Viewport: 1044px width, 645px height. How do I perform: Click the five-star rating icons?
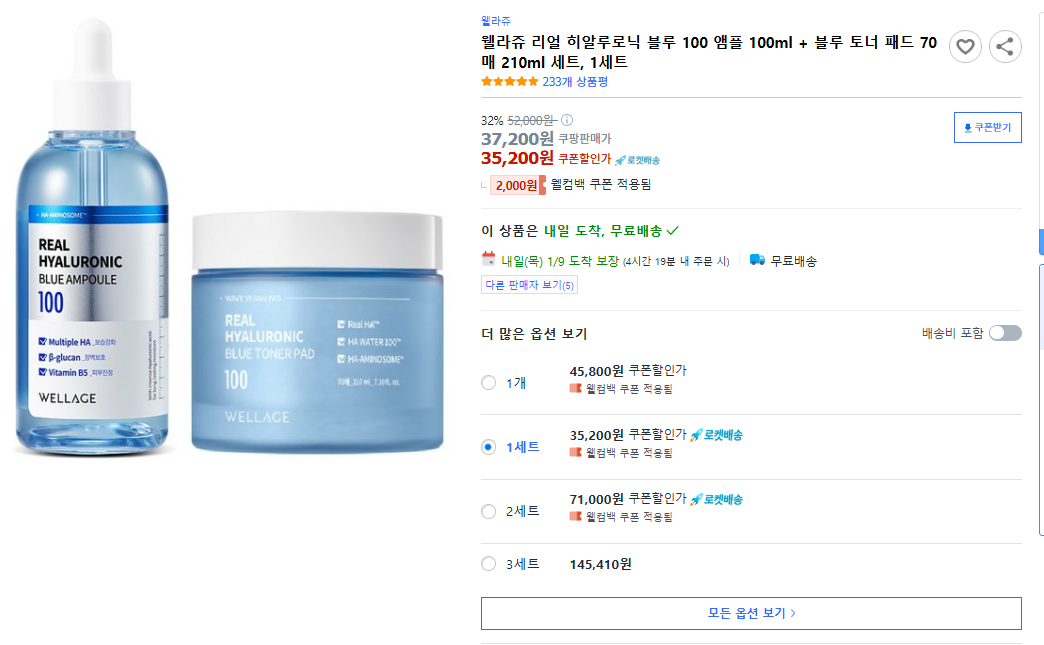(509, 82)
